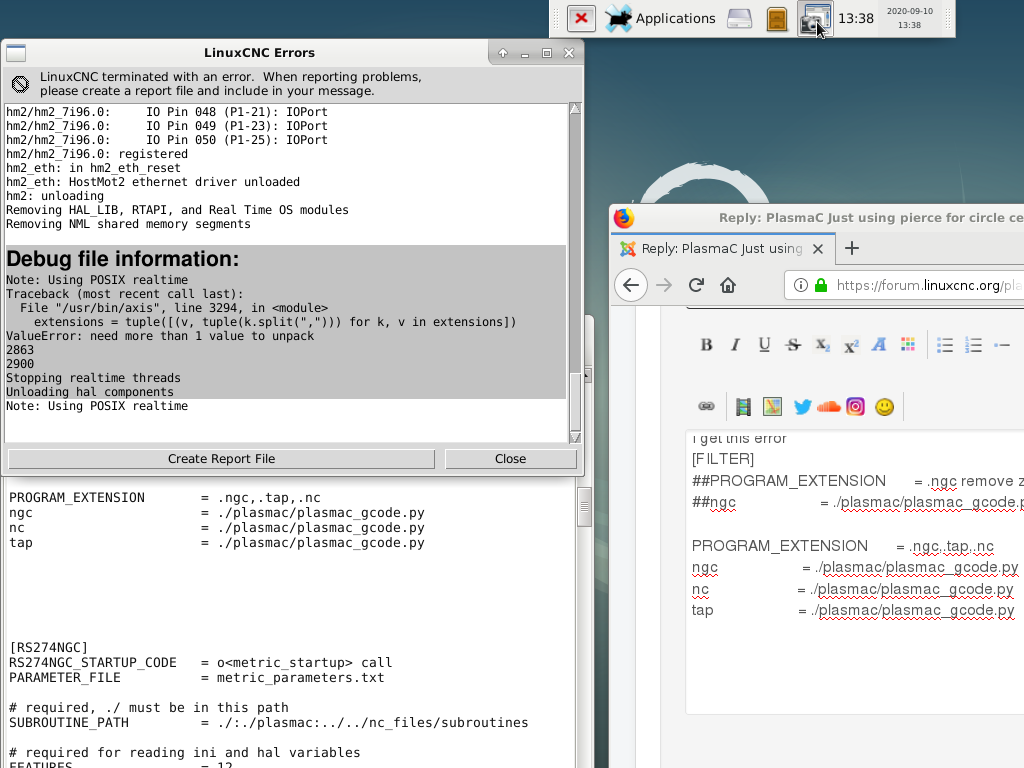Open the smiley emoticon picker

tap(884, 407)
